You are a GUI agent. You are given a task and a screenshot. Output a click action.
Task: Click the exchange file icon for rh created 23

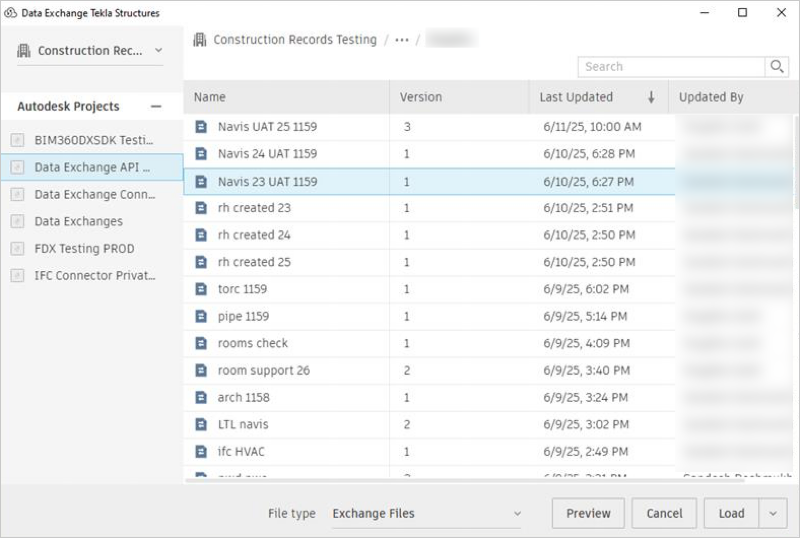click(202, 208)
